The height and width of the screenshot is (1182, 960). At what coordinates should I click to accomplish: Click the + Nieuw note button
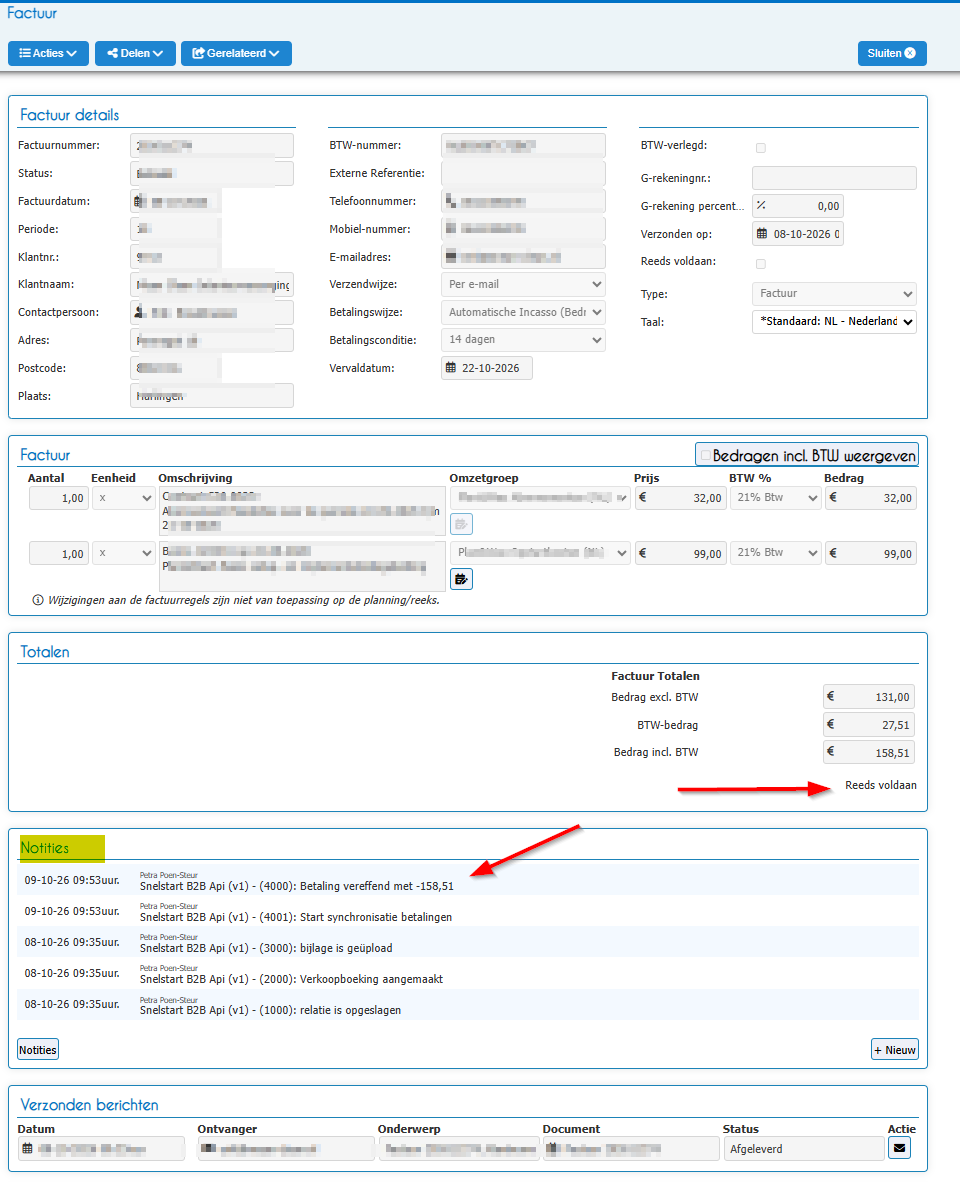point(894,1050)
